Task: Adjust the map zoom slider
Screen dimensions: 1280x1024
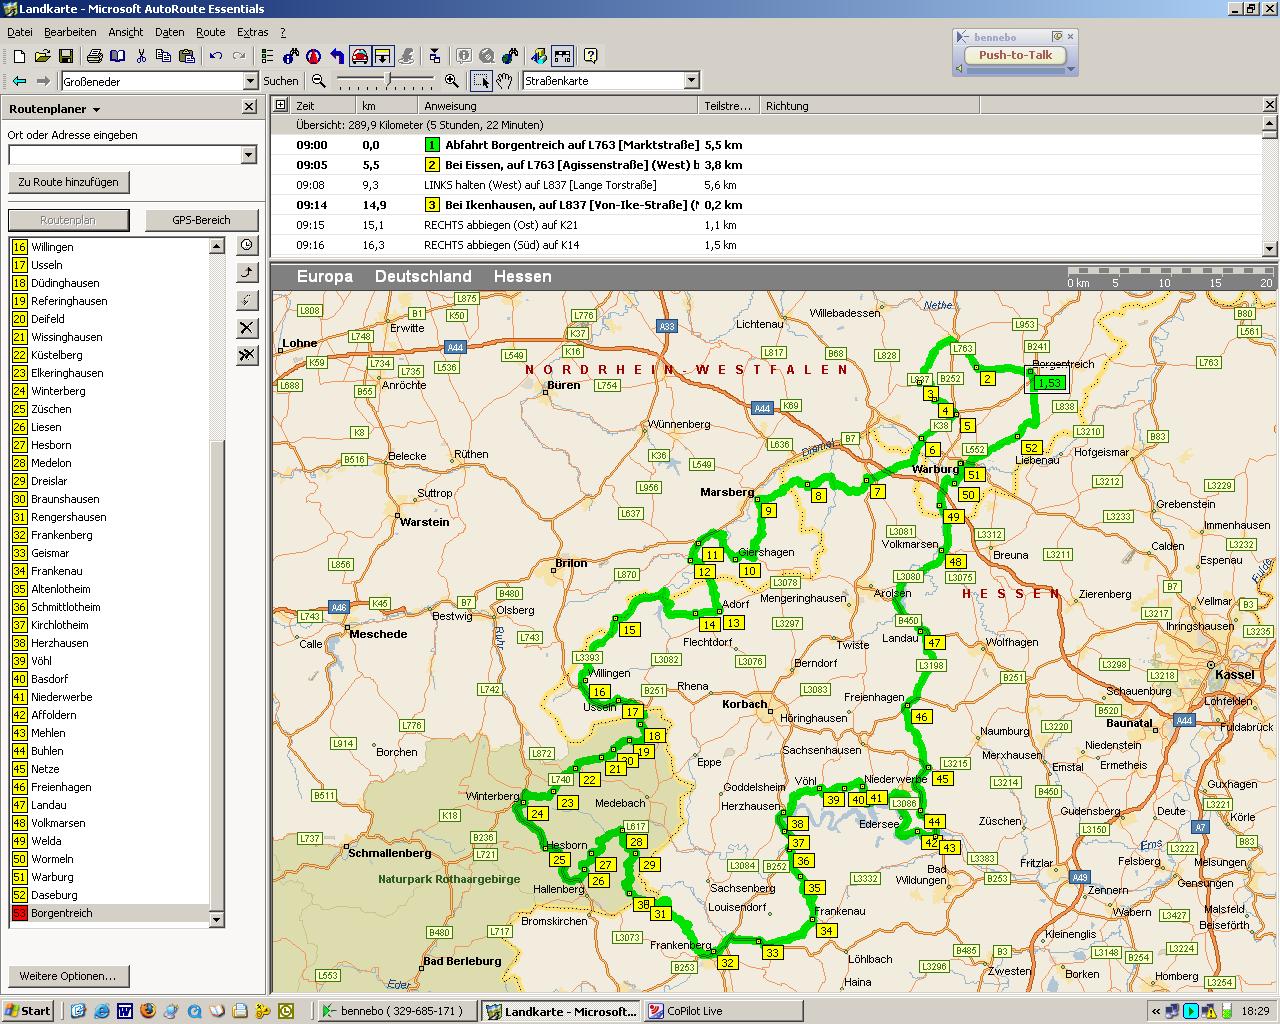Action: pyautogui.click(x=388, y=80)
